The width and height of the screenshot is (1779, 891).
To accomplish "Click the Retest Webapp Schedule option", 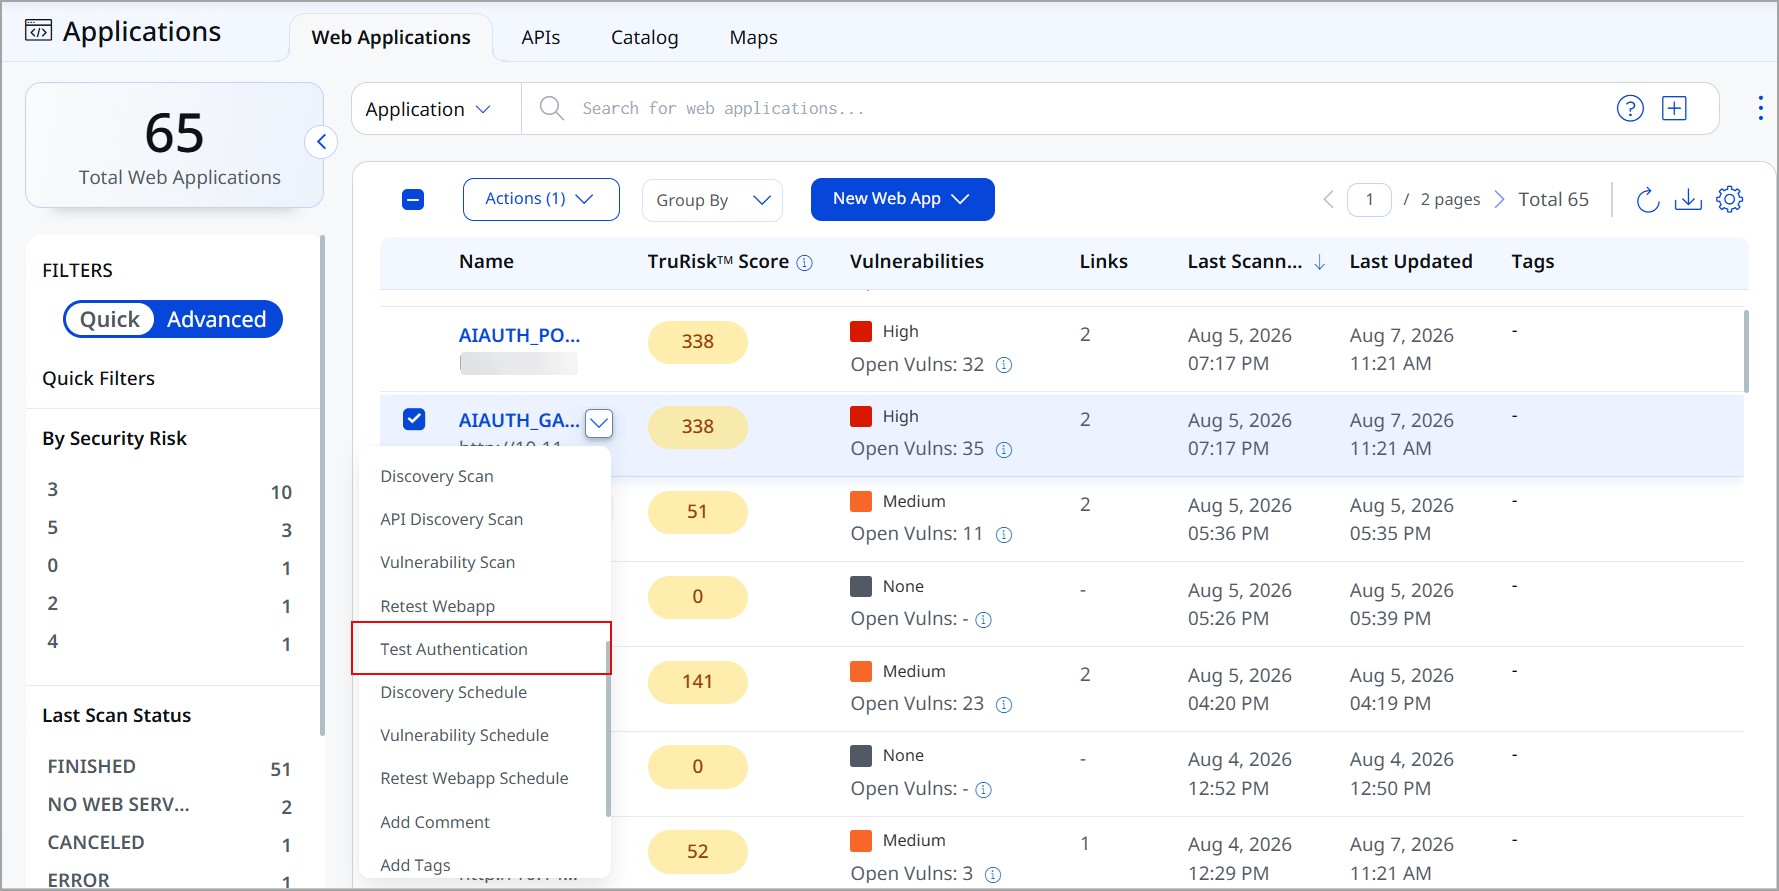I will tap(474, 778).
